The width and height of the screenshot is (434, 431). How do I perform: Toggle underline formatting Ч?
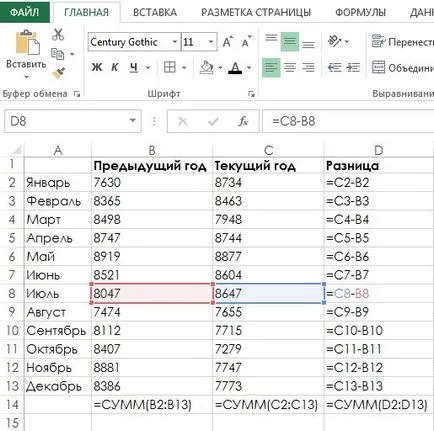(x=134, y=68)
